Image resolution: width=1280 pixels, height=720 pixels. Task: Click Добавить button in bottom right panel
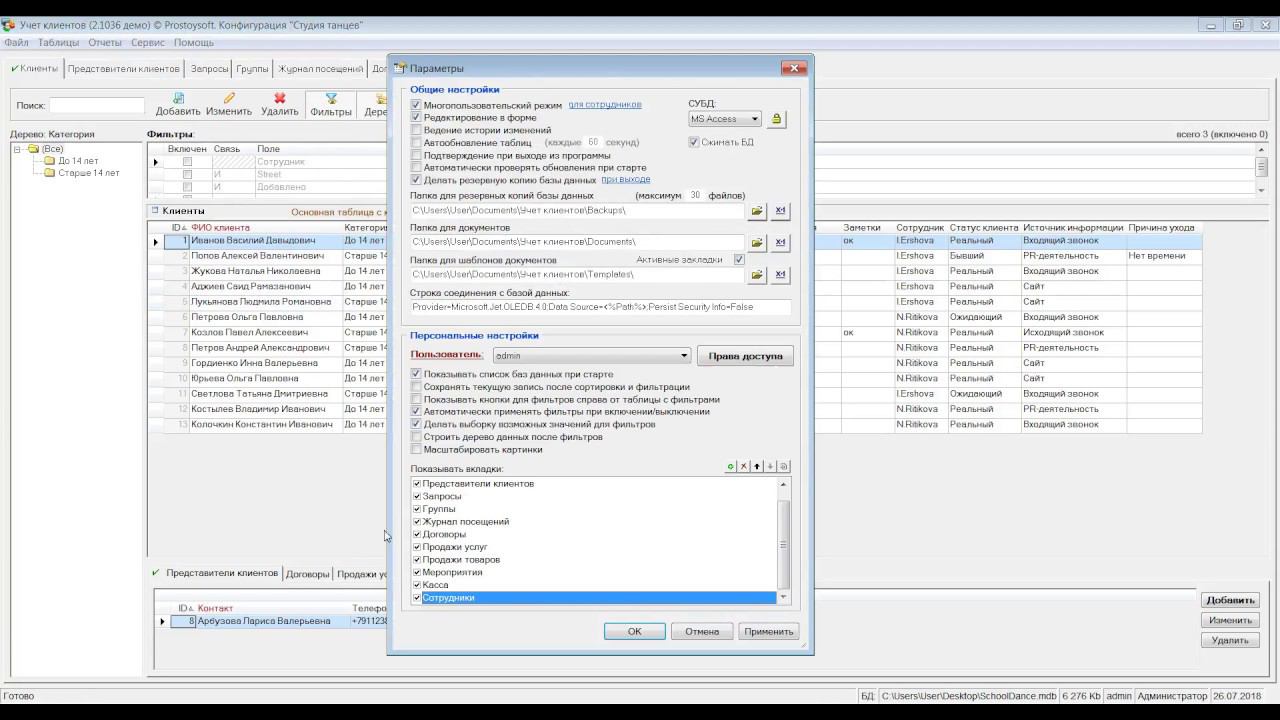(x=1230, y=601)
